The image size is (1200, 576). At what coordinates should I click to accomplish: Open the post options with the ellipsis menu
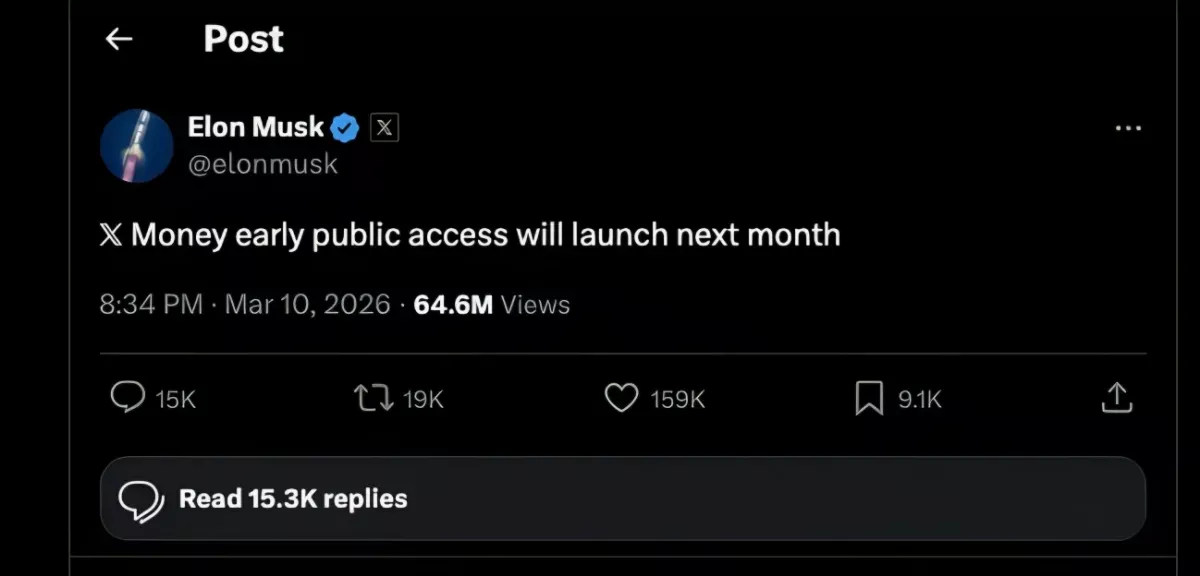coord(1128,128)
